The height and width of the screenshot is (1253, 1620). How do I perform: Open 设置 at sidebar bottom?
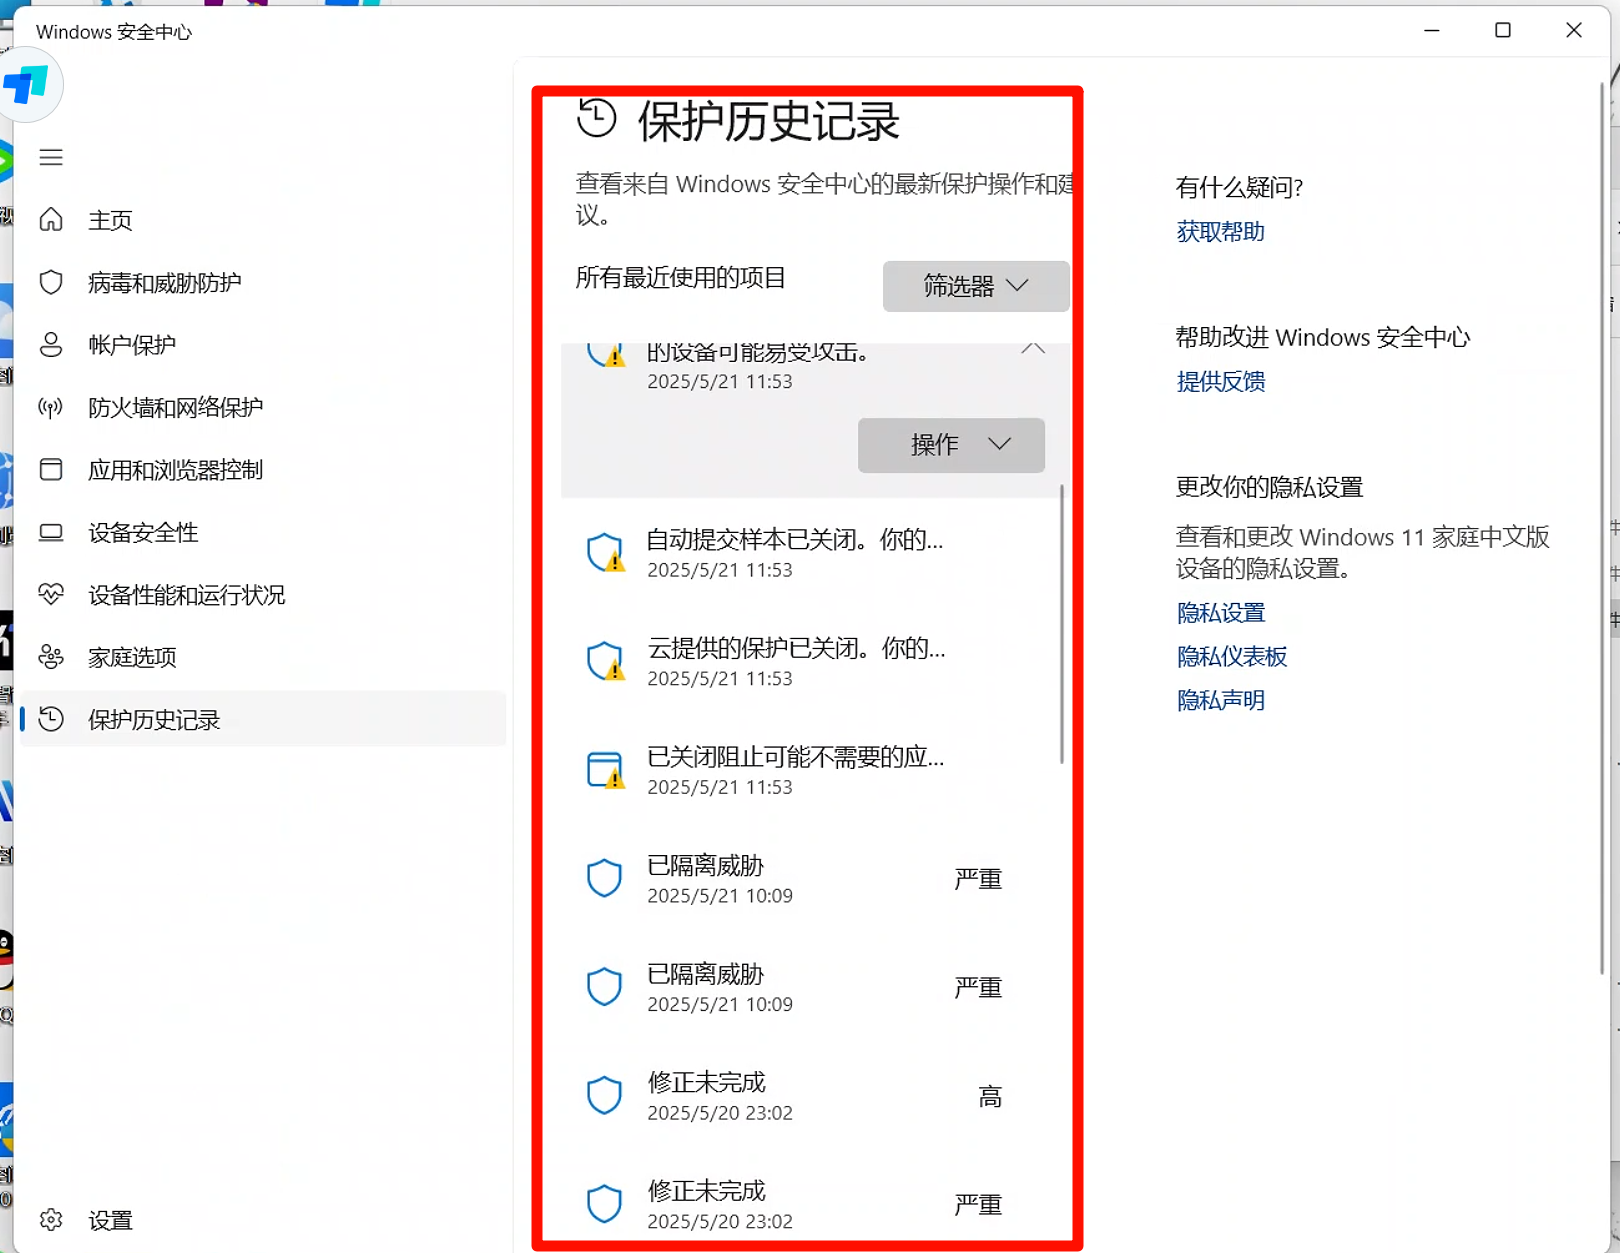coord(263,1220)
